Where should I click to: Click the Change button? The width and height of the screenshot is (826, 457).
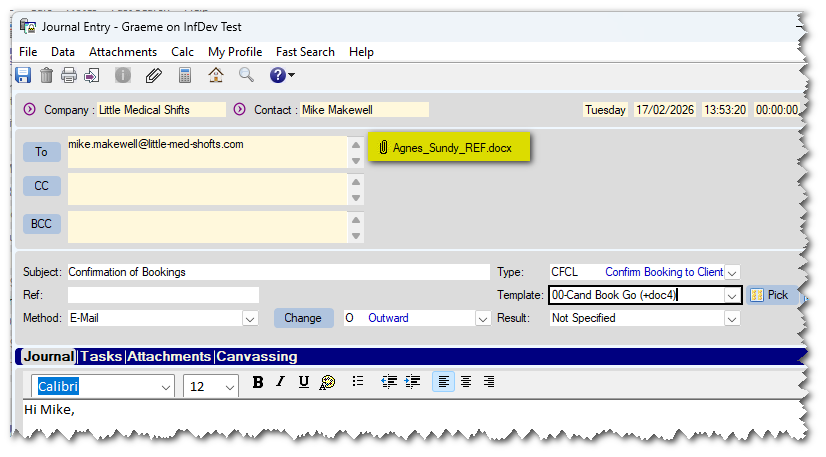coord(303,318)
